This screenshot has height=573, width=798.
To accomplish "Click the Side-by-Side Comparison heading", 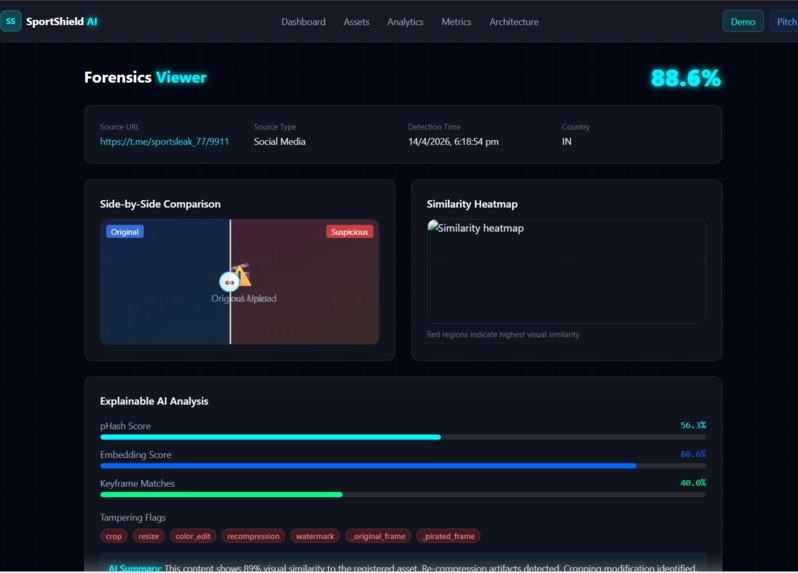I will [x=160, y=204].
